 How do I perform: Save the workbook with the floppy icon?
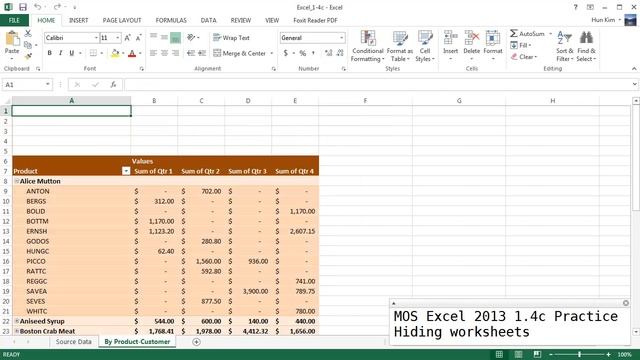pyautogui.click(x=22, y=7)
